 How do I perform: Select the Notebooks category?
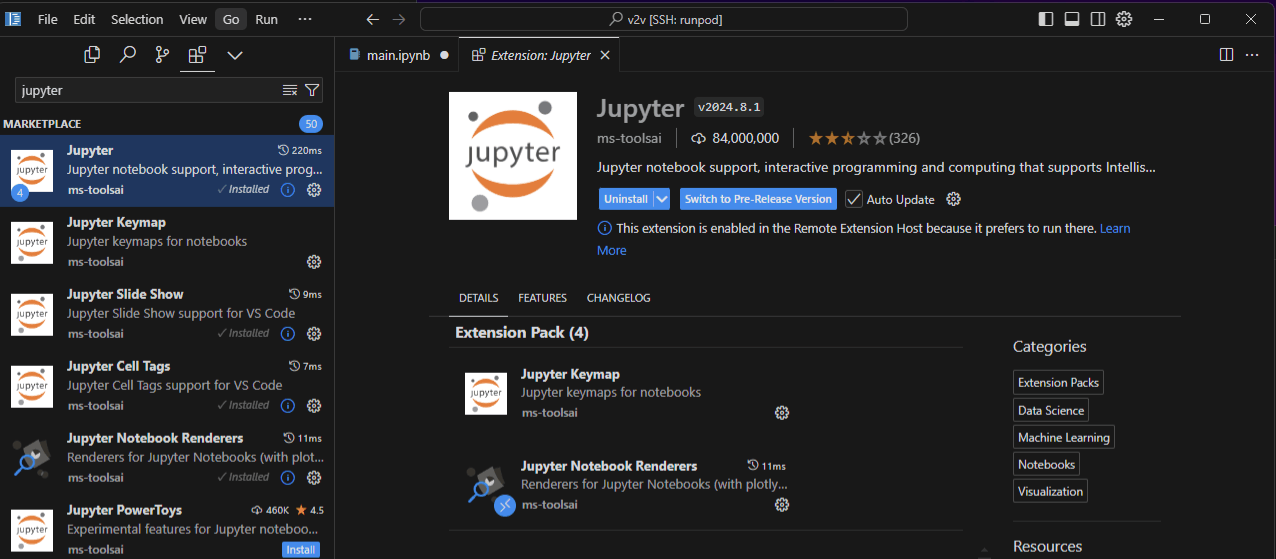(1046, 464)
